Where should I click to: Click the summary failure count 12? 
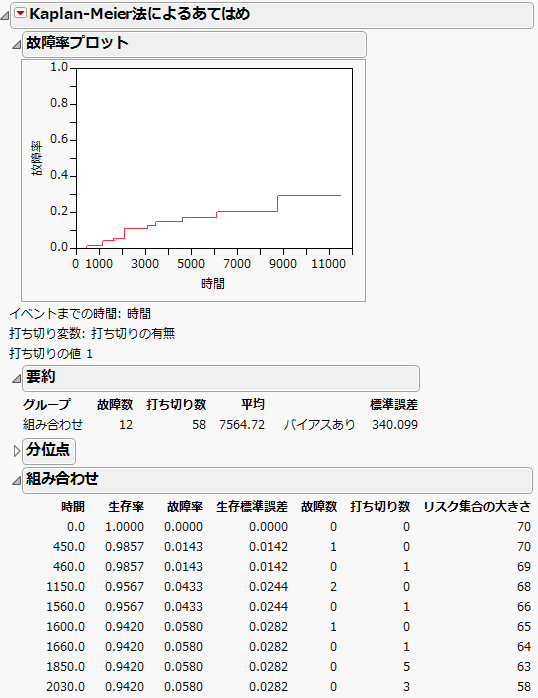pyautogui.click(x=126, y=424)
